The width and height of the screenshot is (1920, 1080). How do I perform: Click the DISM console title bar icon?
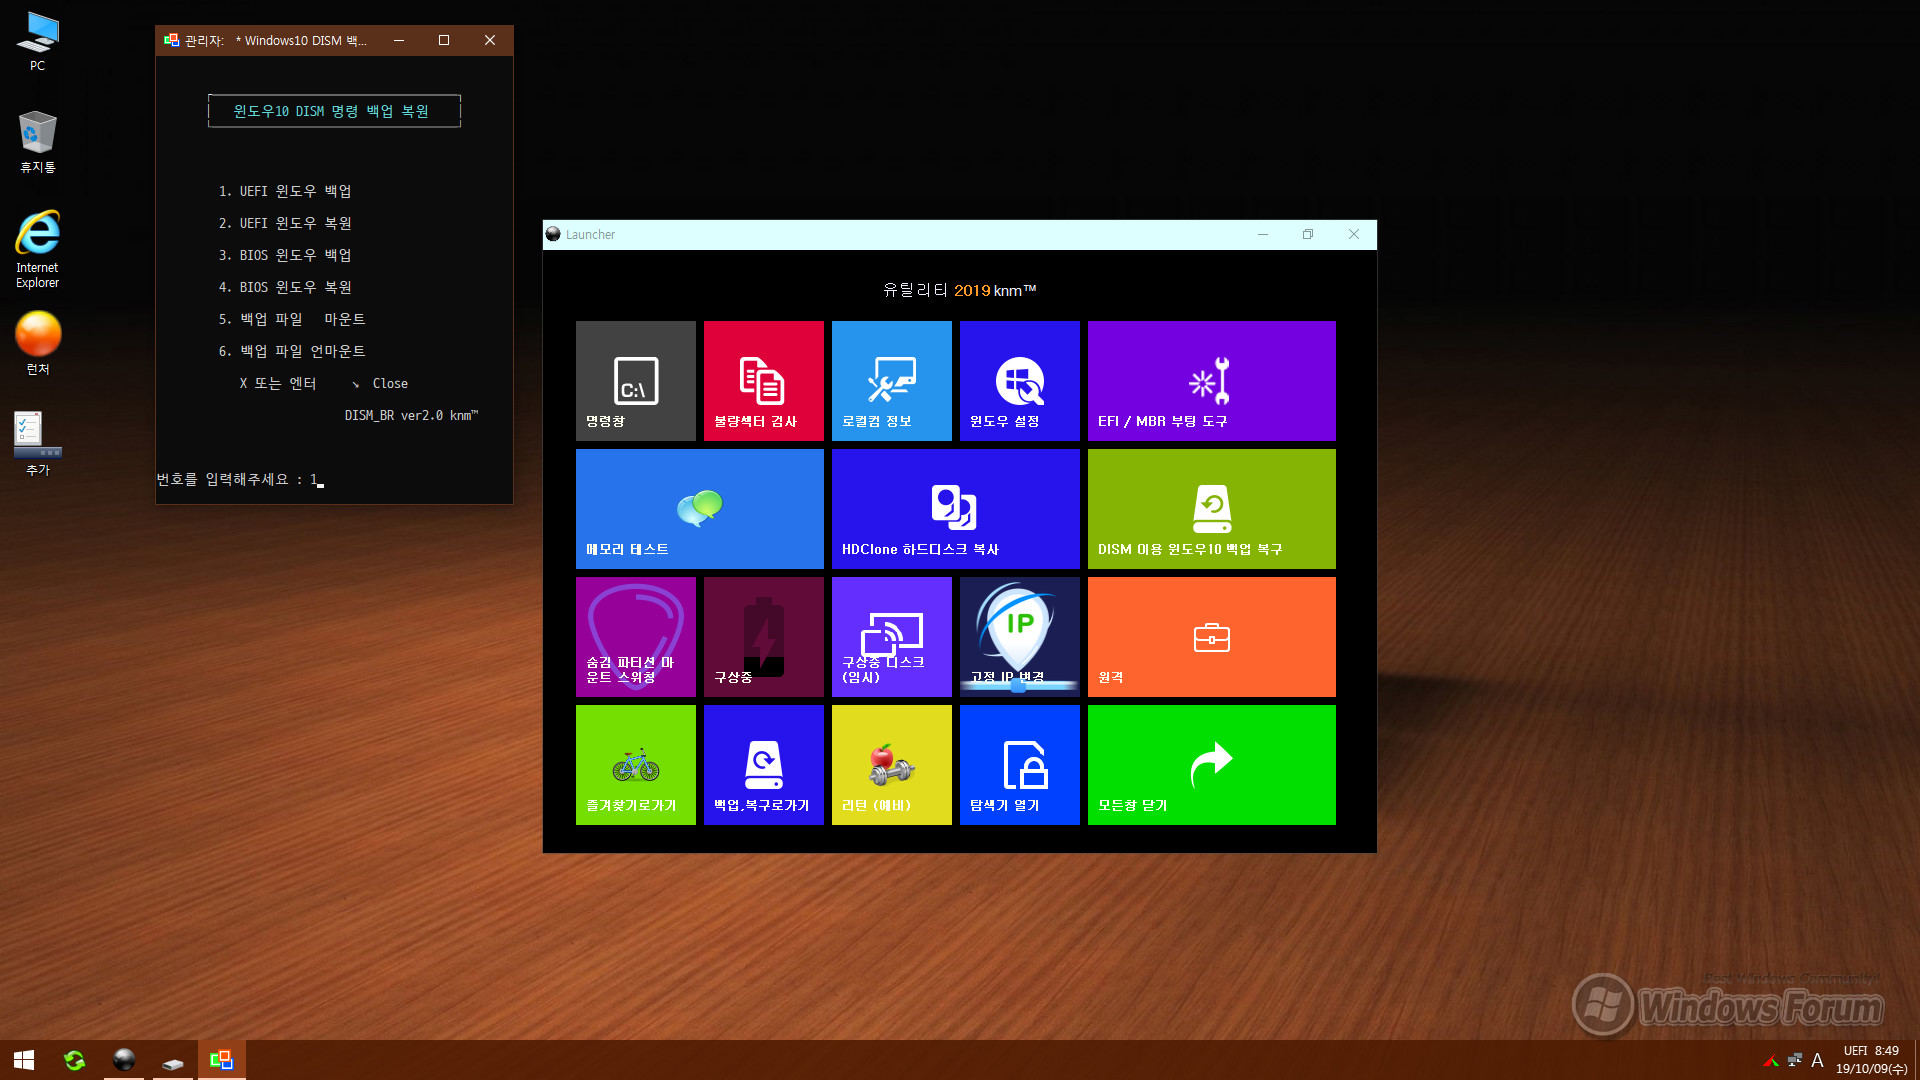(171, 40)
